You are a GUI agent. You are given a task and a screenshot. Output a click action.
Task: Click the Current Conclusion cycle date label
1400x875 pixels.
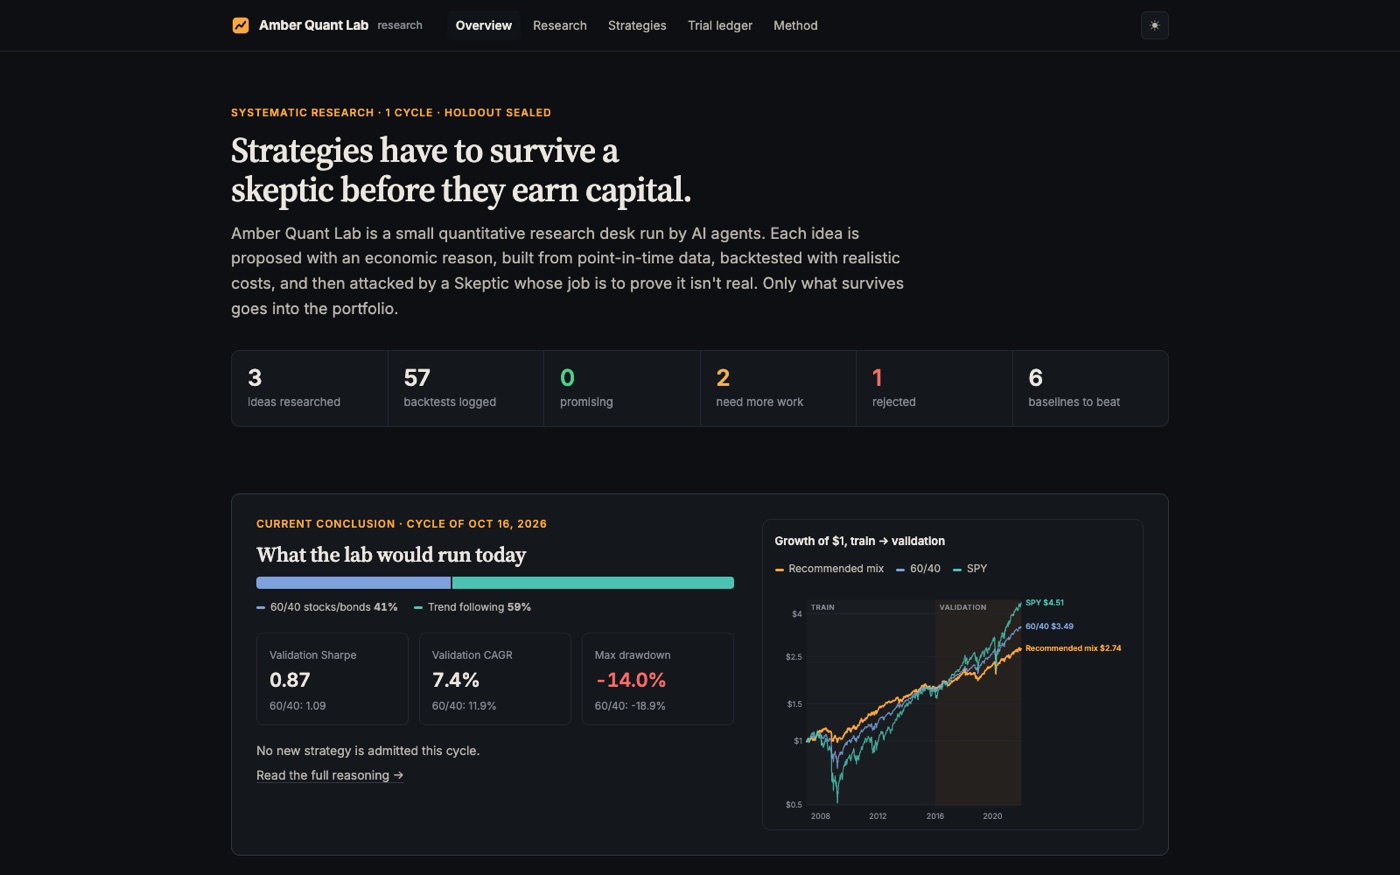(x=401, y=524)
